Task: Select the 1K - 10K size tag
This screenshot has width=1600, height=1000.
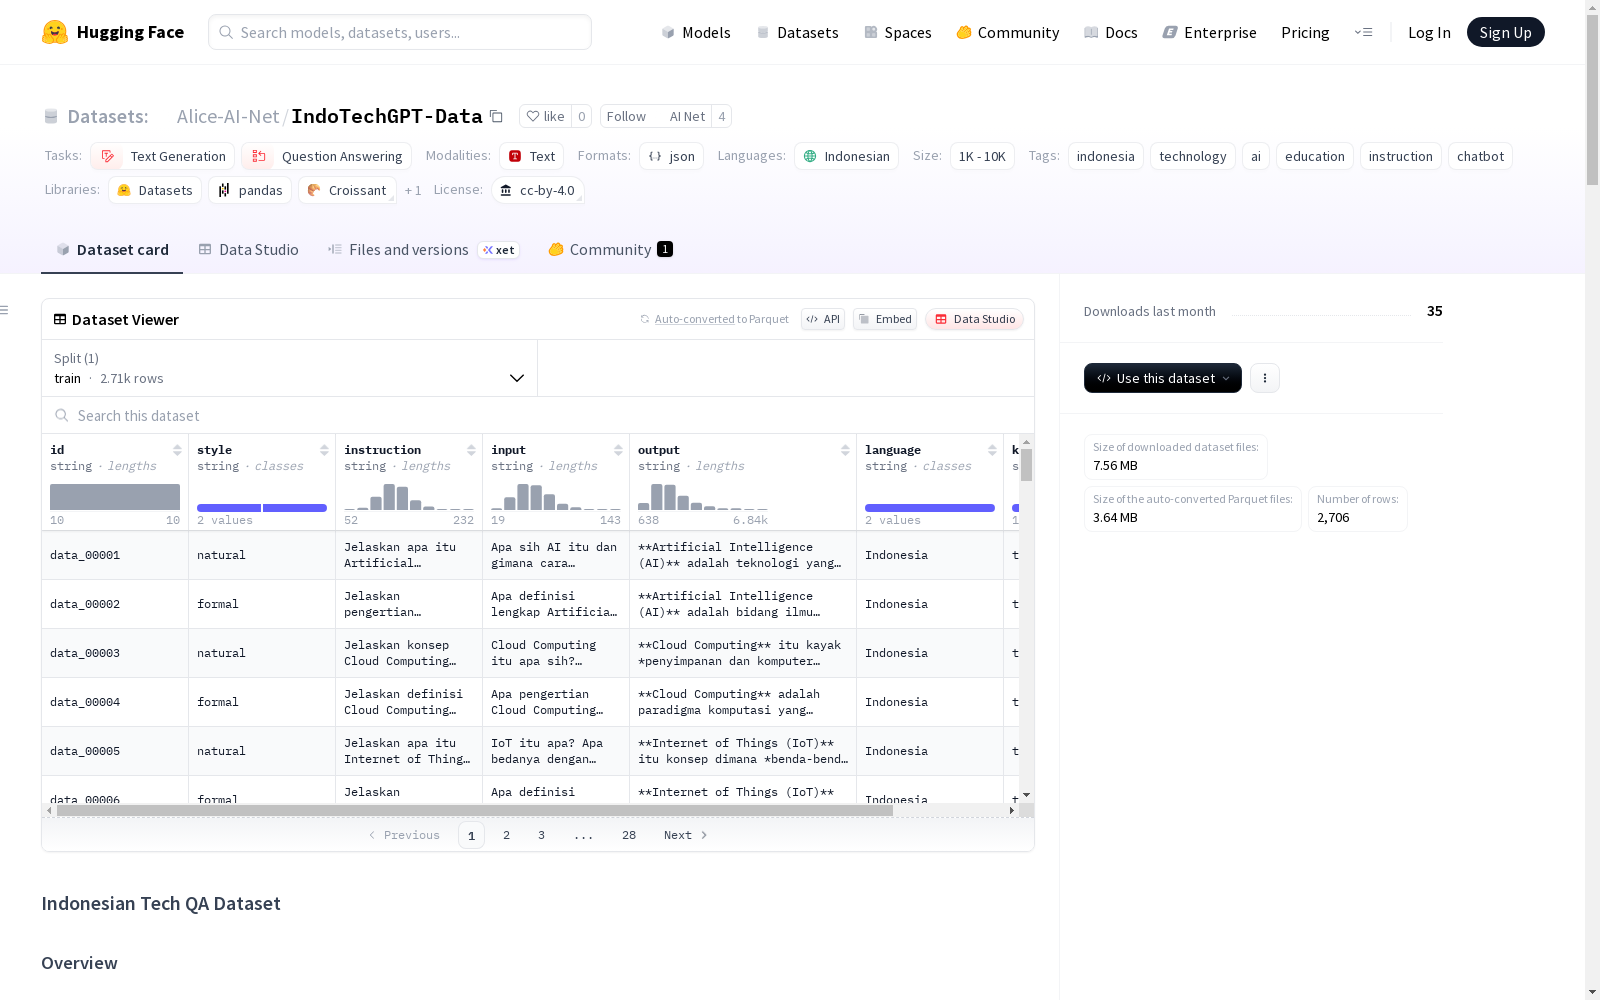Action: 982,156
